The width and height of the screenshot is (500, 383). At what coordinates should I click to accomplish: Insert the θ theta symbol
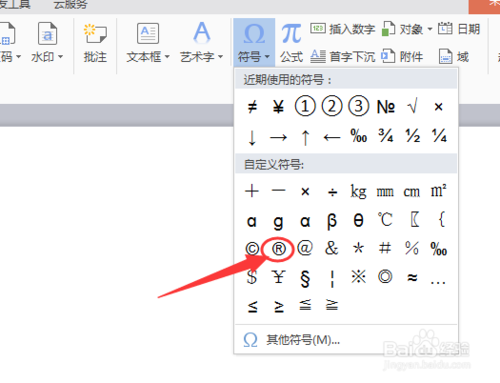[358, 220]
